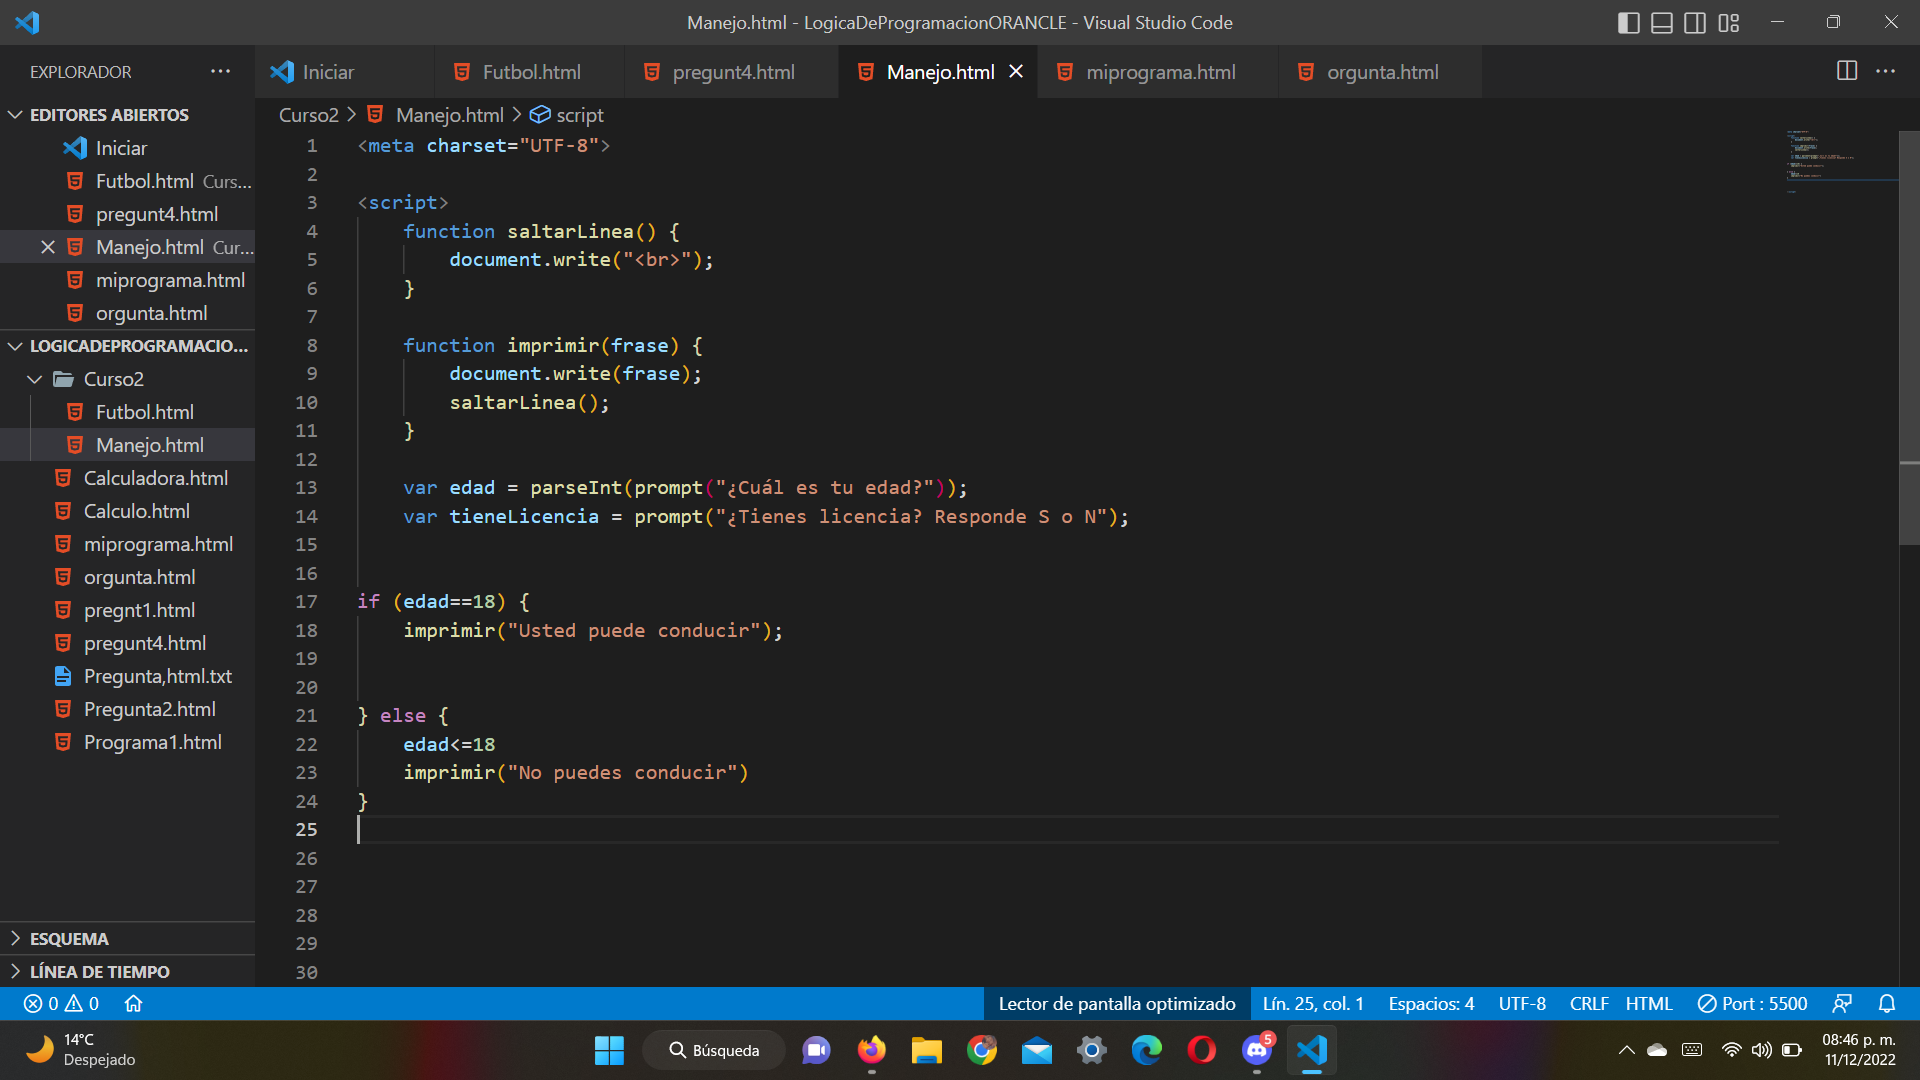
Task: Click Lector de pantalla optimizado status
Action: pyautogui.click(x=1117, y=1003)
